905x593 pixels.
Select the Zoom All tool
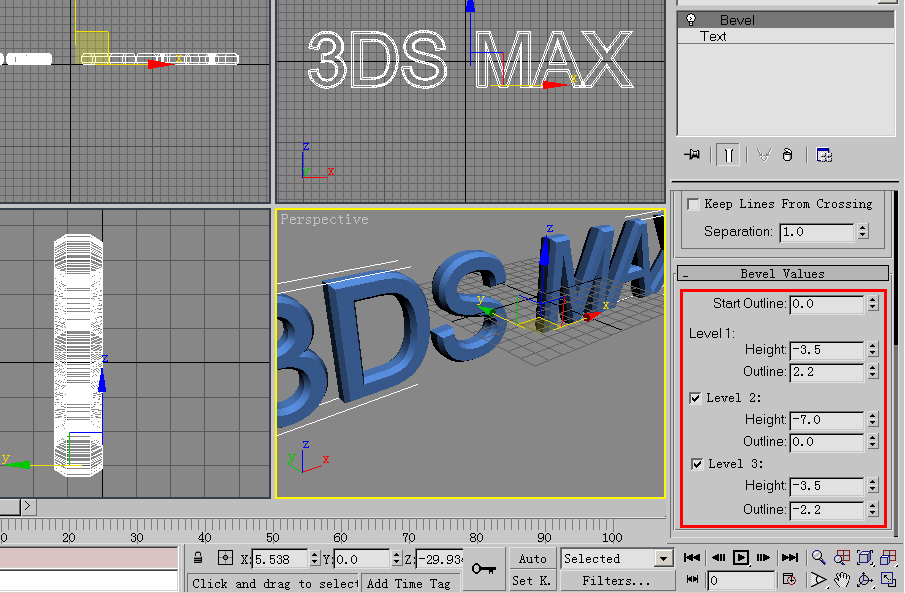click(x=842, y=557)
